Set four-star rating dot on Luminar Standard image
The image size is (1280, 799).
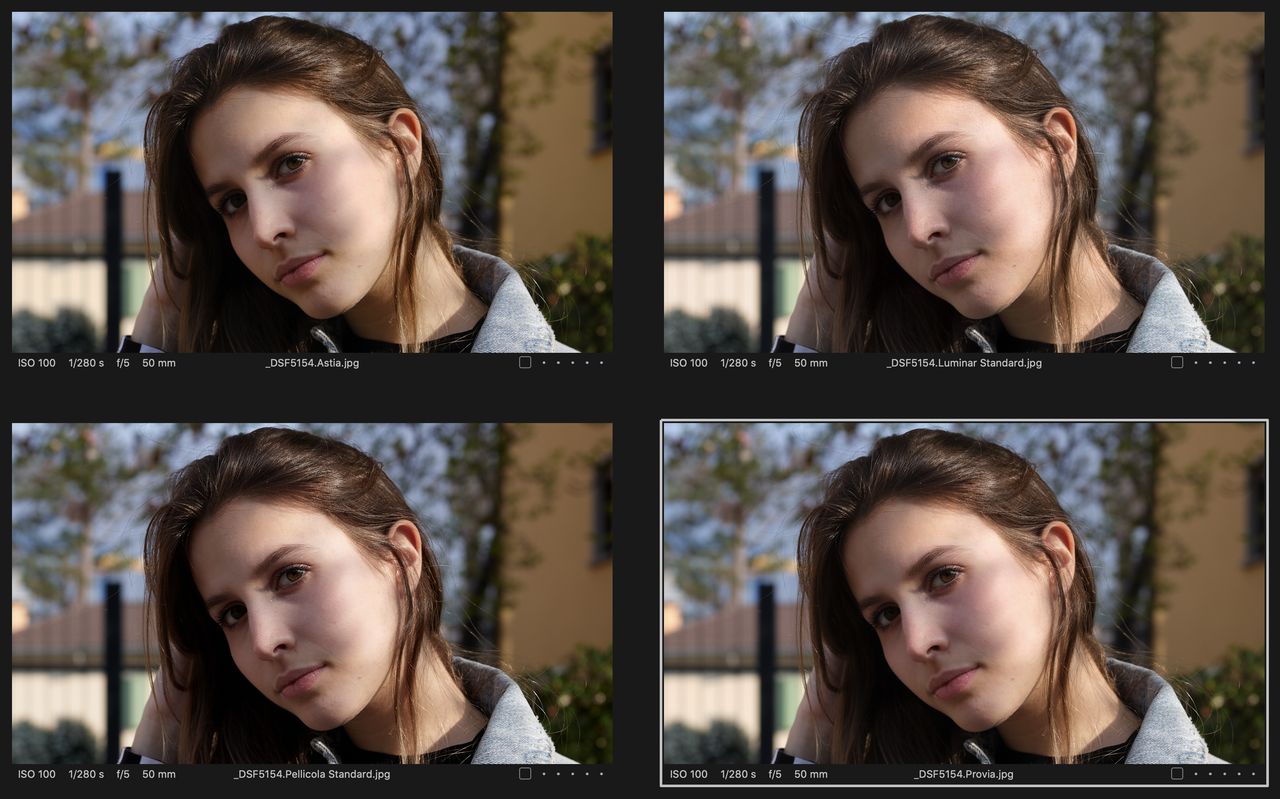click(1239, 363)
